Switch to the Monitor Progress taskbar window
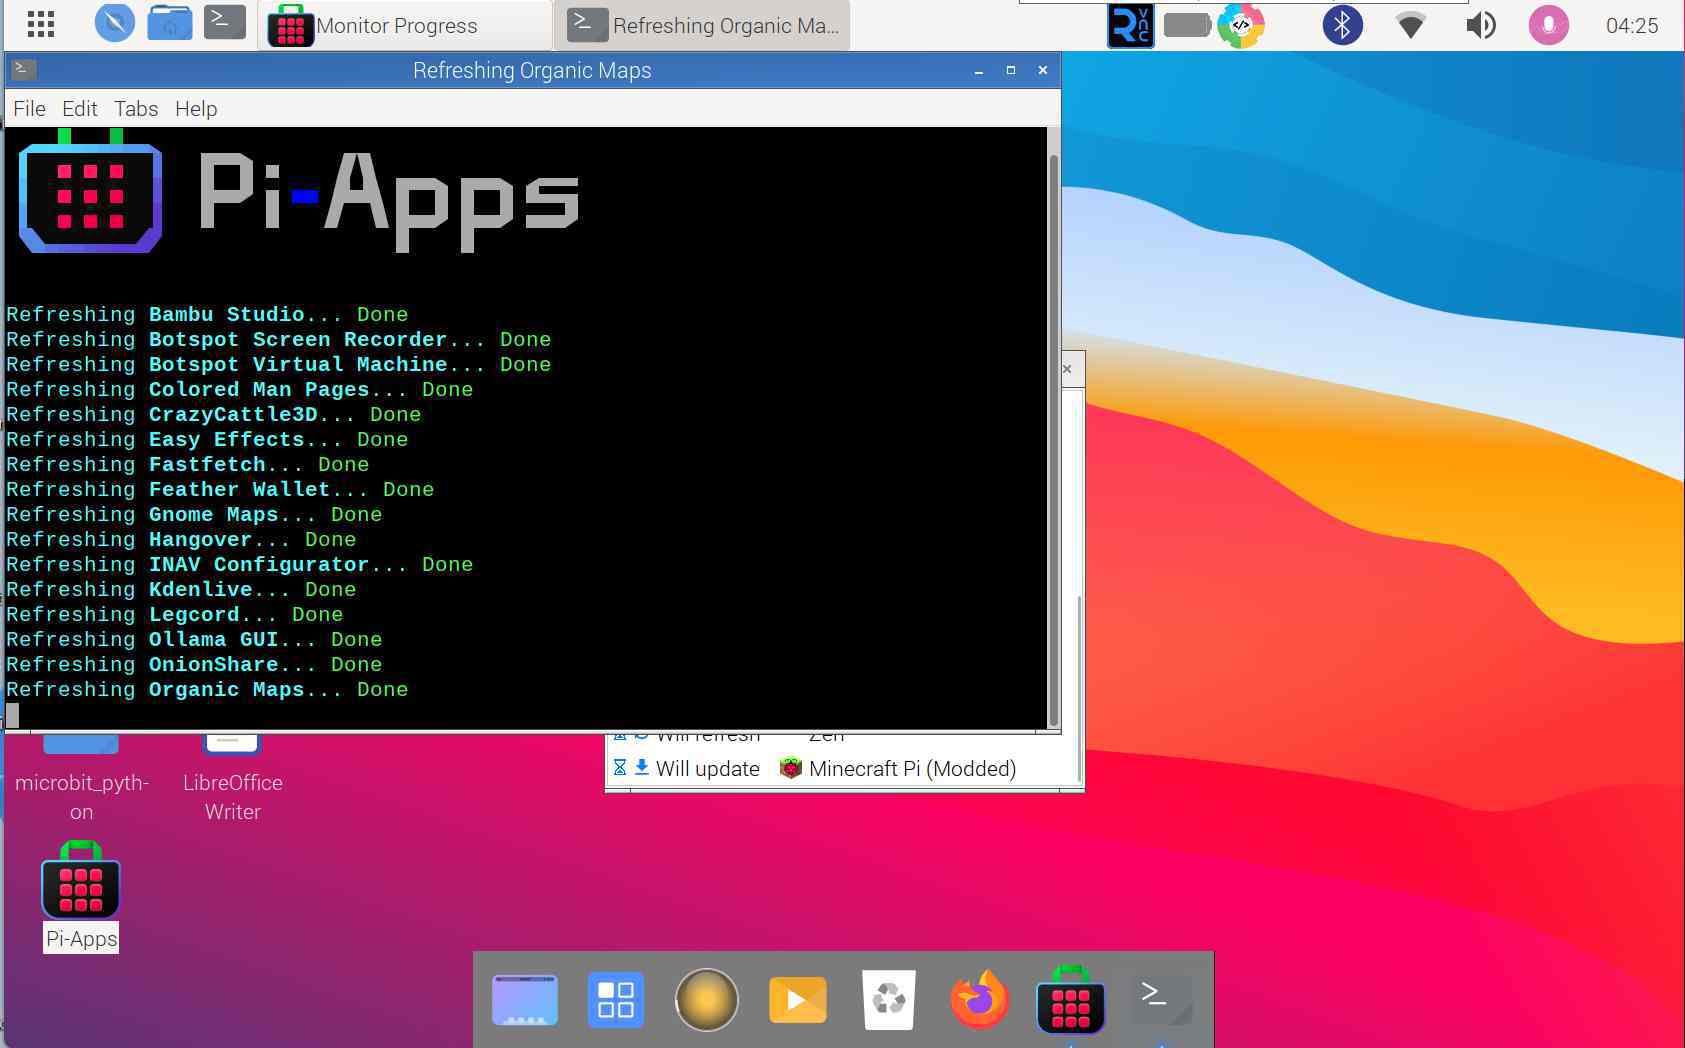This screenshot has width=1685, height=1048. 405,25
